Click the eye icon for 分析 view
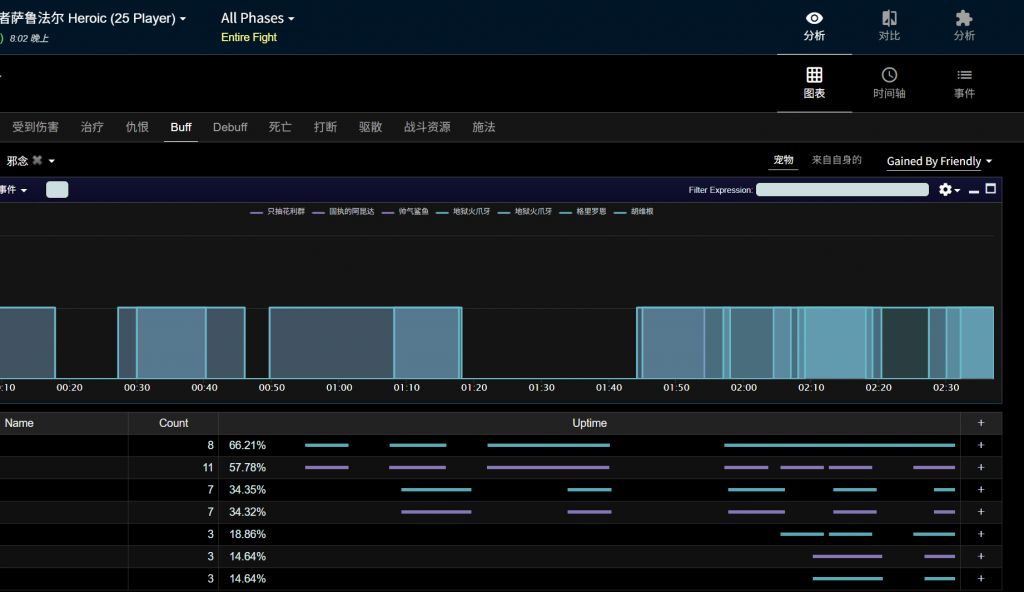 pos(814,19)
